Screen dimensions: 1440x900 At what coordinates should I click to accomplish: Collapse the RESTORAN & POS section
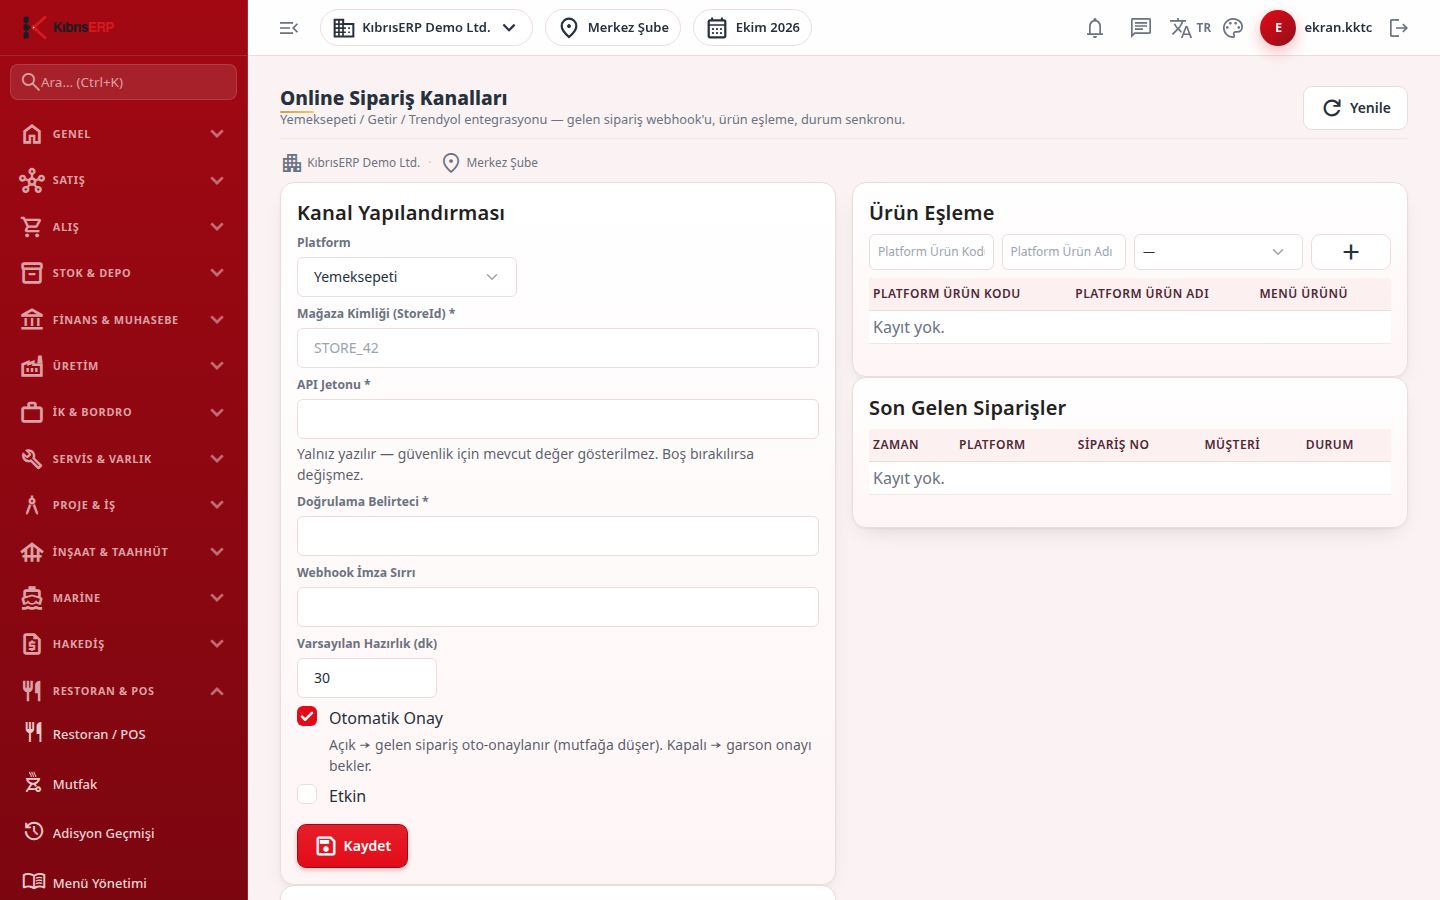point(124,691)
